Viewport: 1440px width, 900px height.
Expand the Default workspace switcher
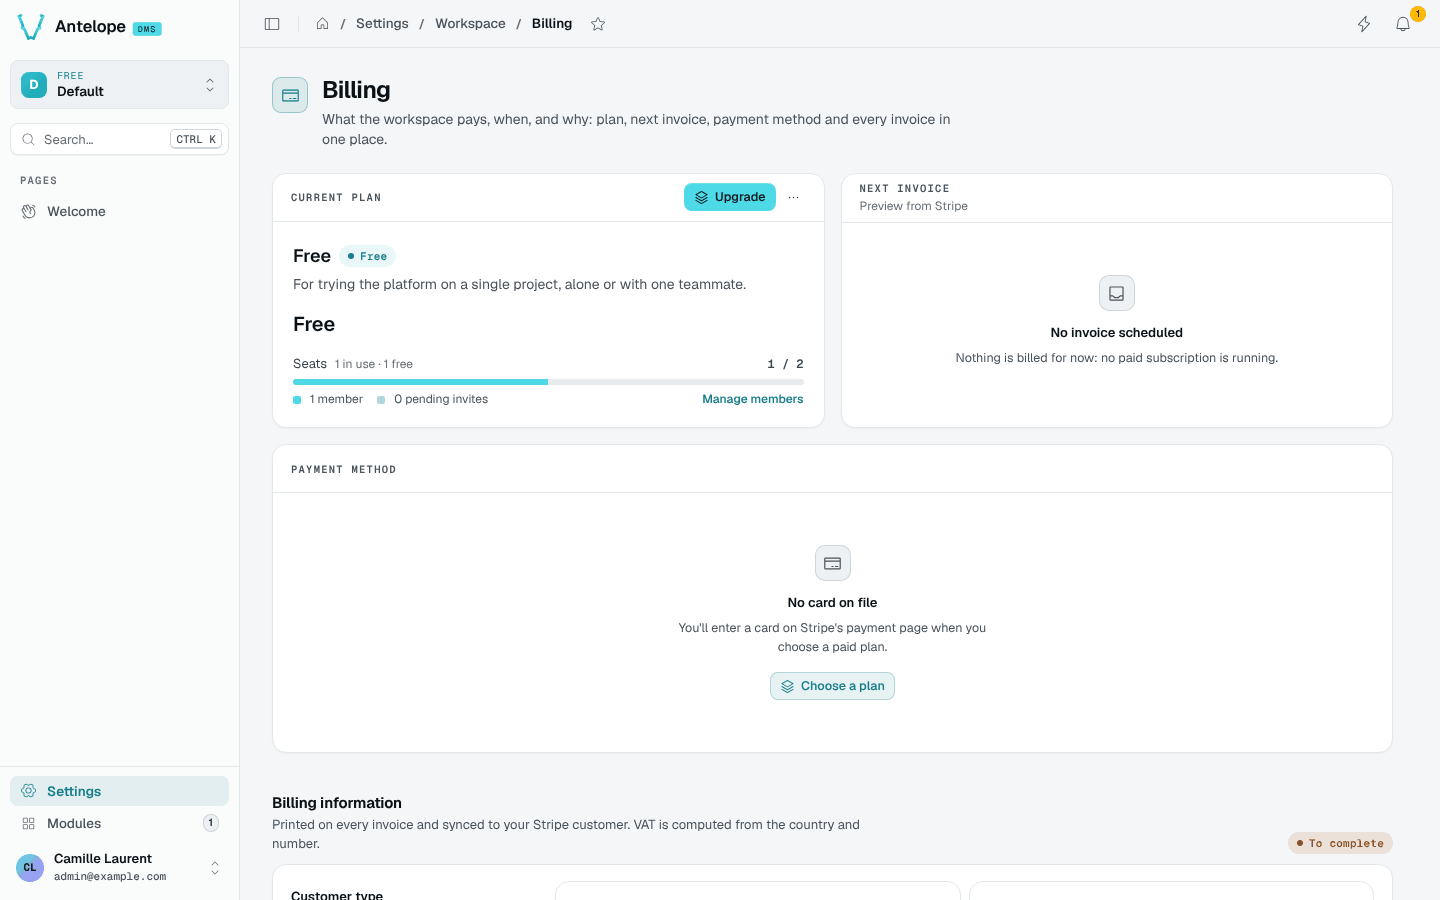(119, 84)
